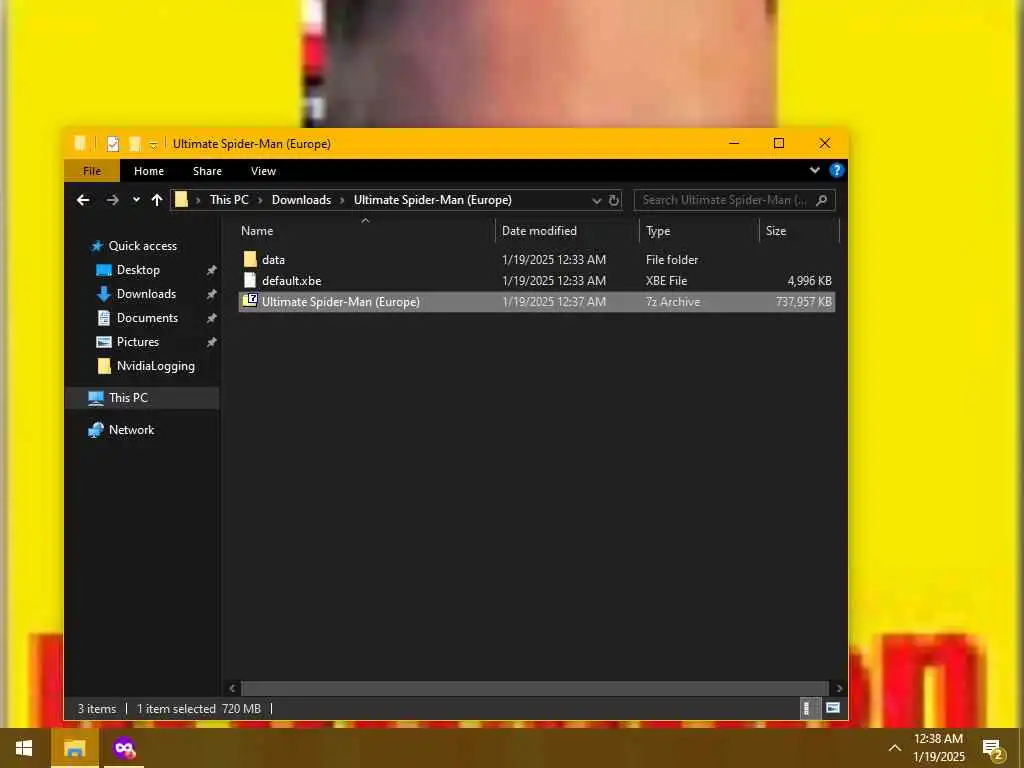Expand the ribbon with the chevron arrow
The width and height of the screenshot is (1024, 768).
click(x=814, y=170)
